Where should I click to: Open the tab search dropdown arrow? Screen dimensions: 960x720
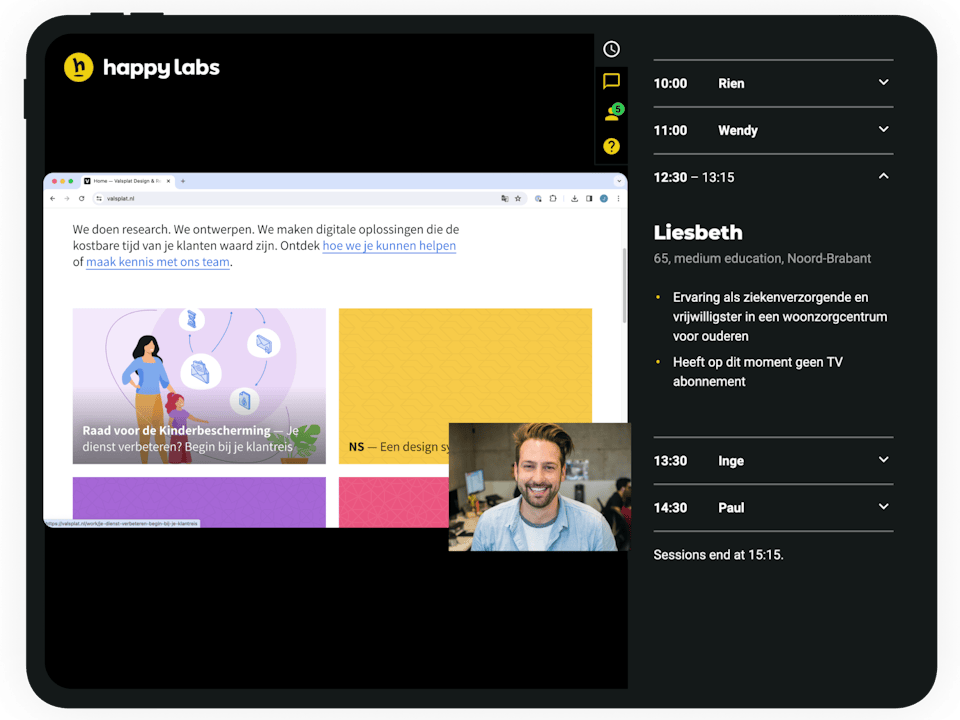coord(619,181)
